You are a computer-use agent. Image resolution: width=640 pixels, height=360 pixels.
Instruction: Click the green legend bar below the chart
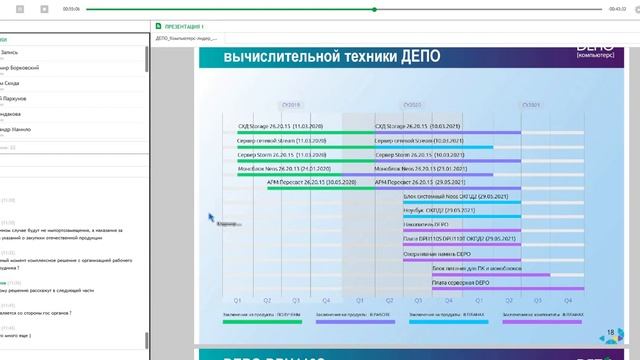click(x=262, y=322)
